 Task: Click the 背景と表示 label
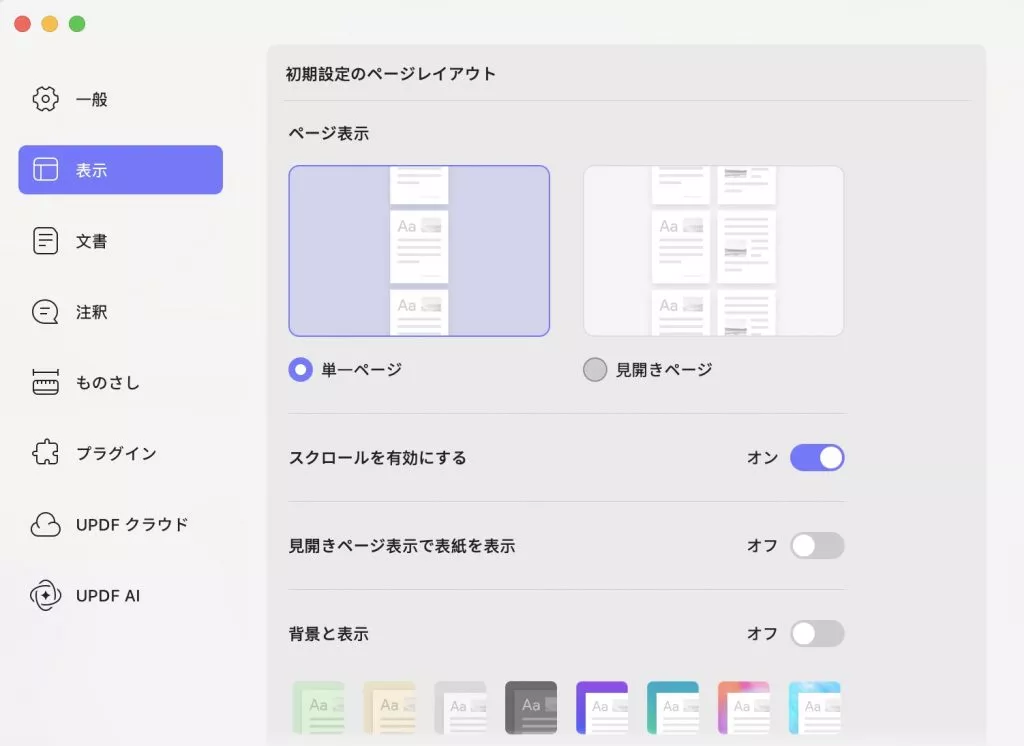pyautogui.click(x=328, y=634)
